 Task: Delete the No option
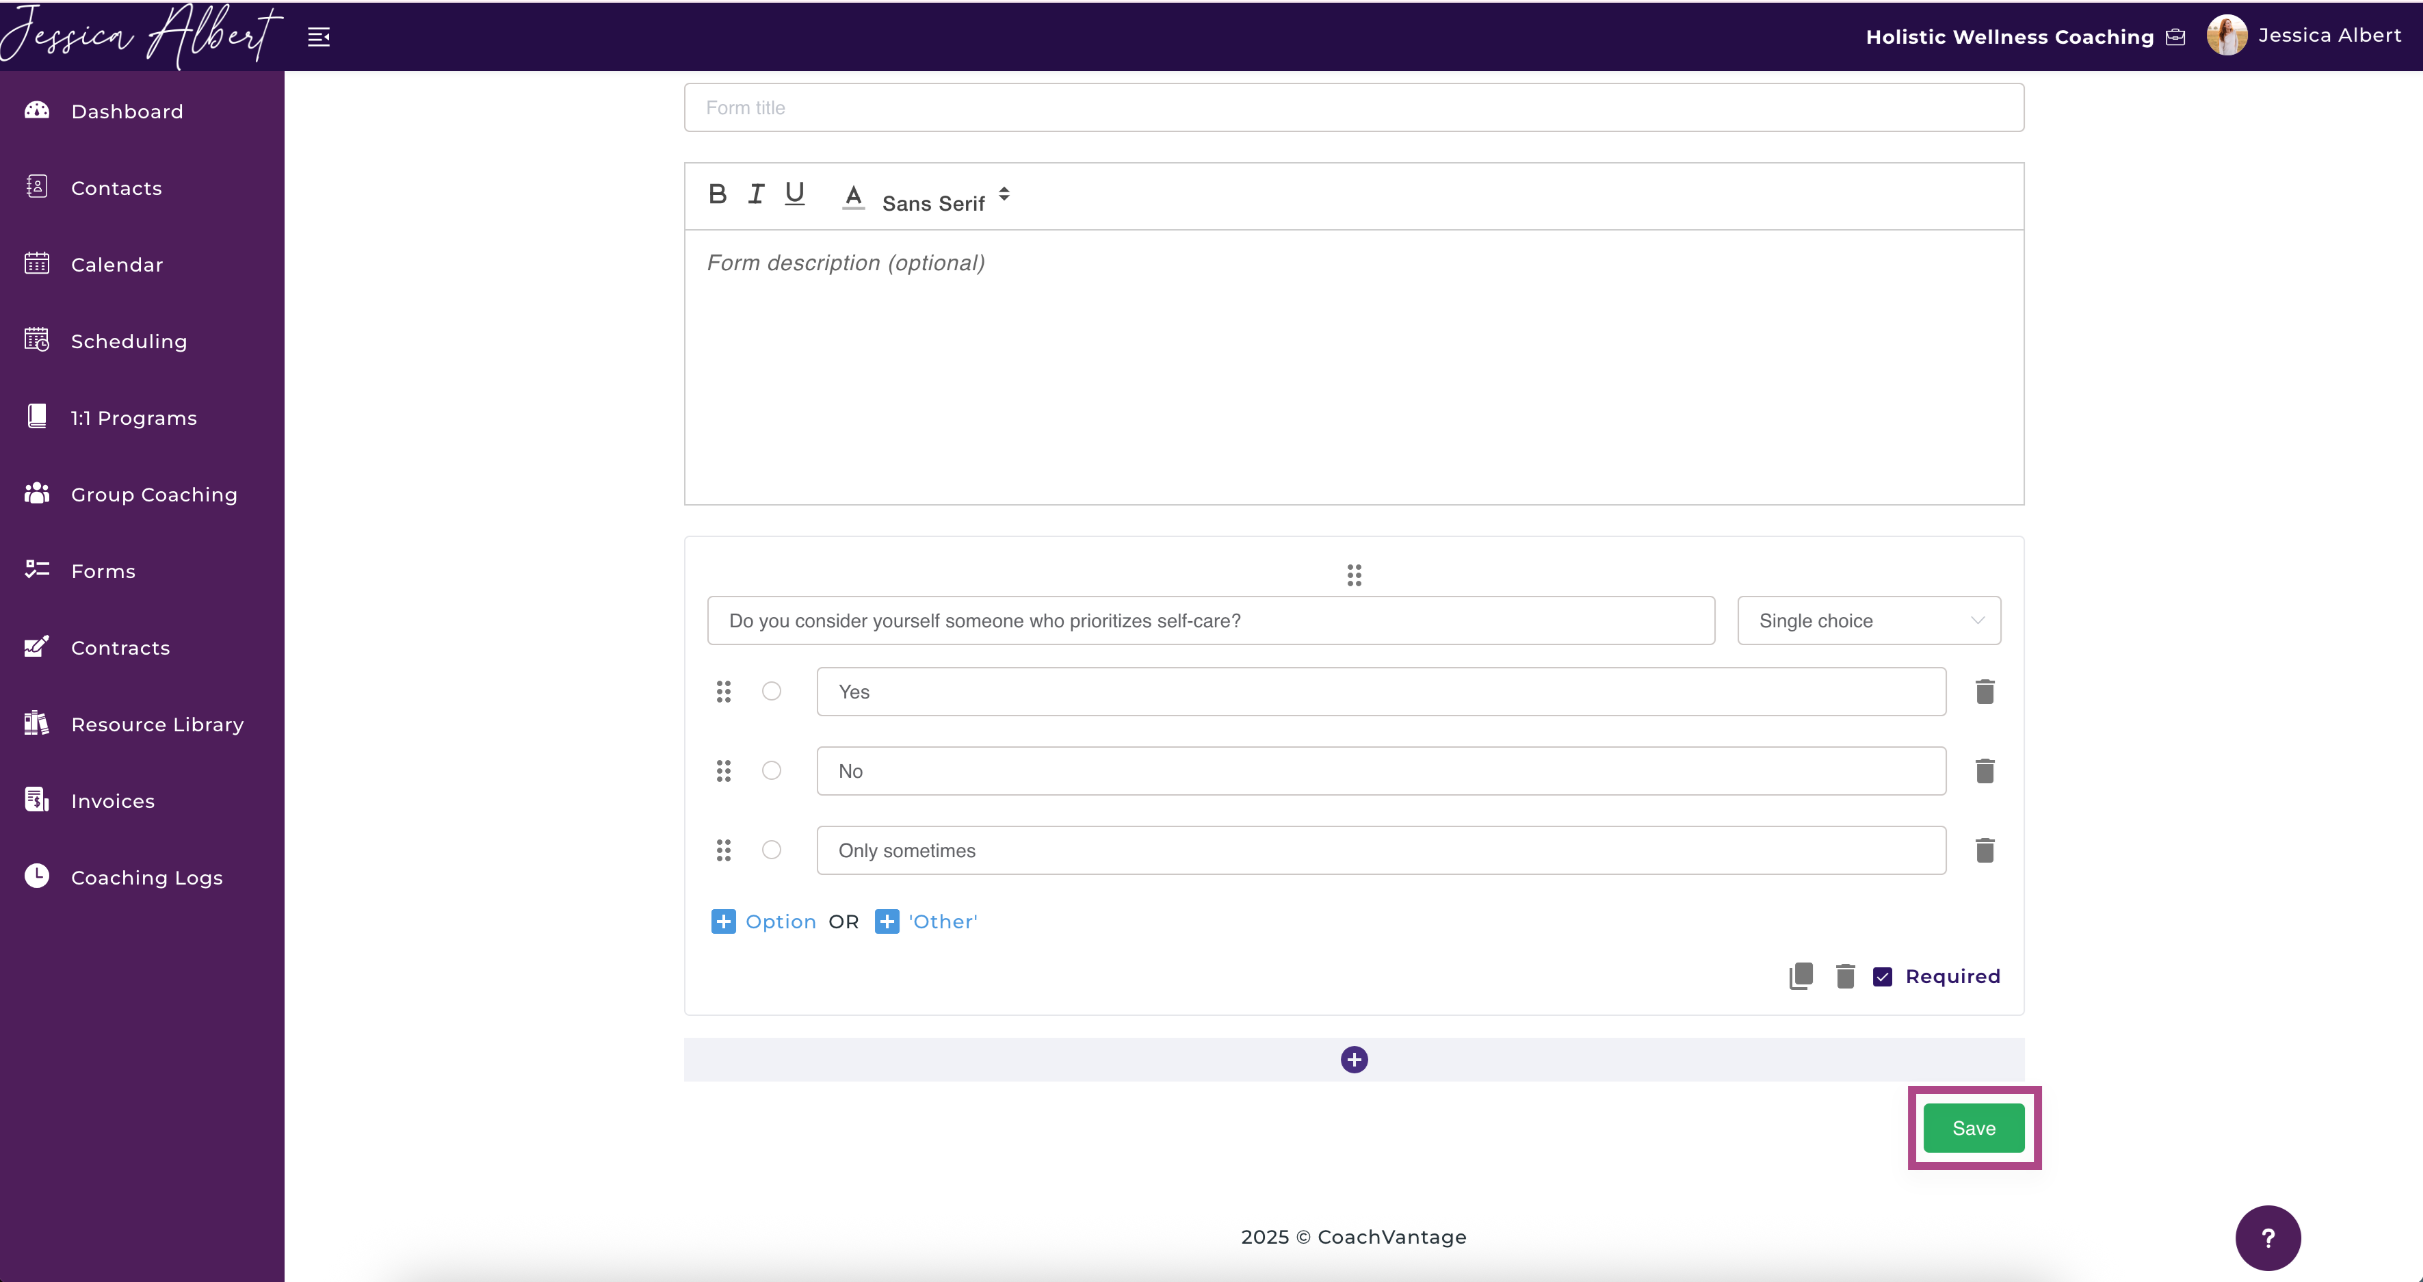1985,771
